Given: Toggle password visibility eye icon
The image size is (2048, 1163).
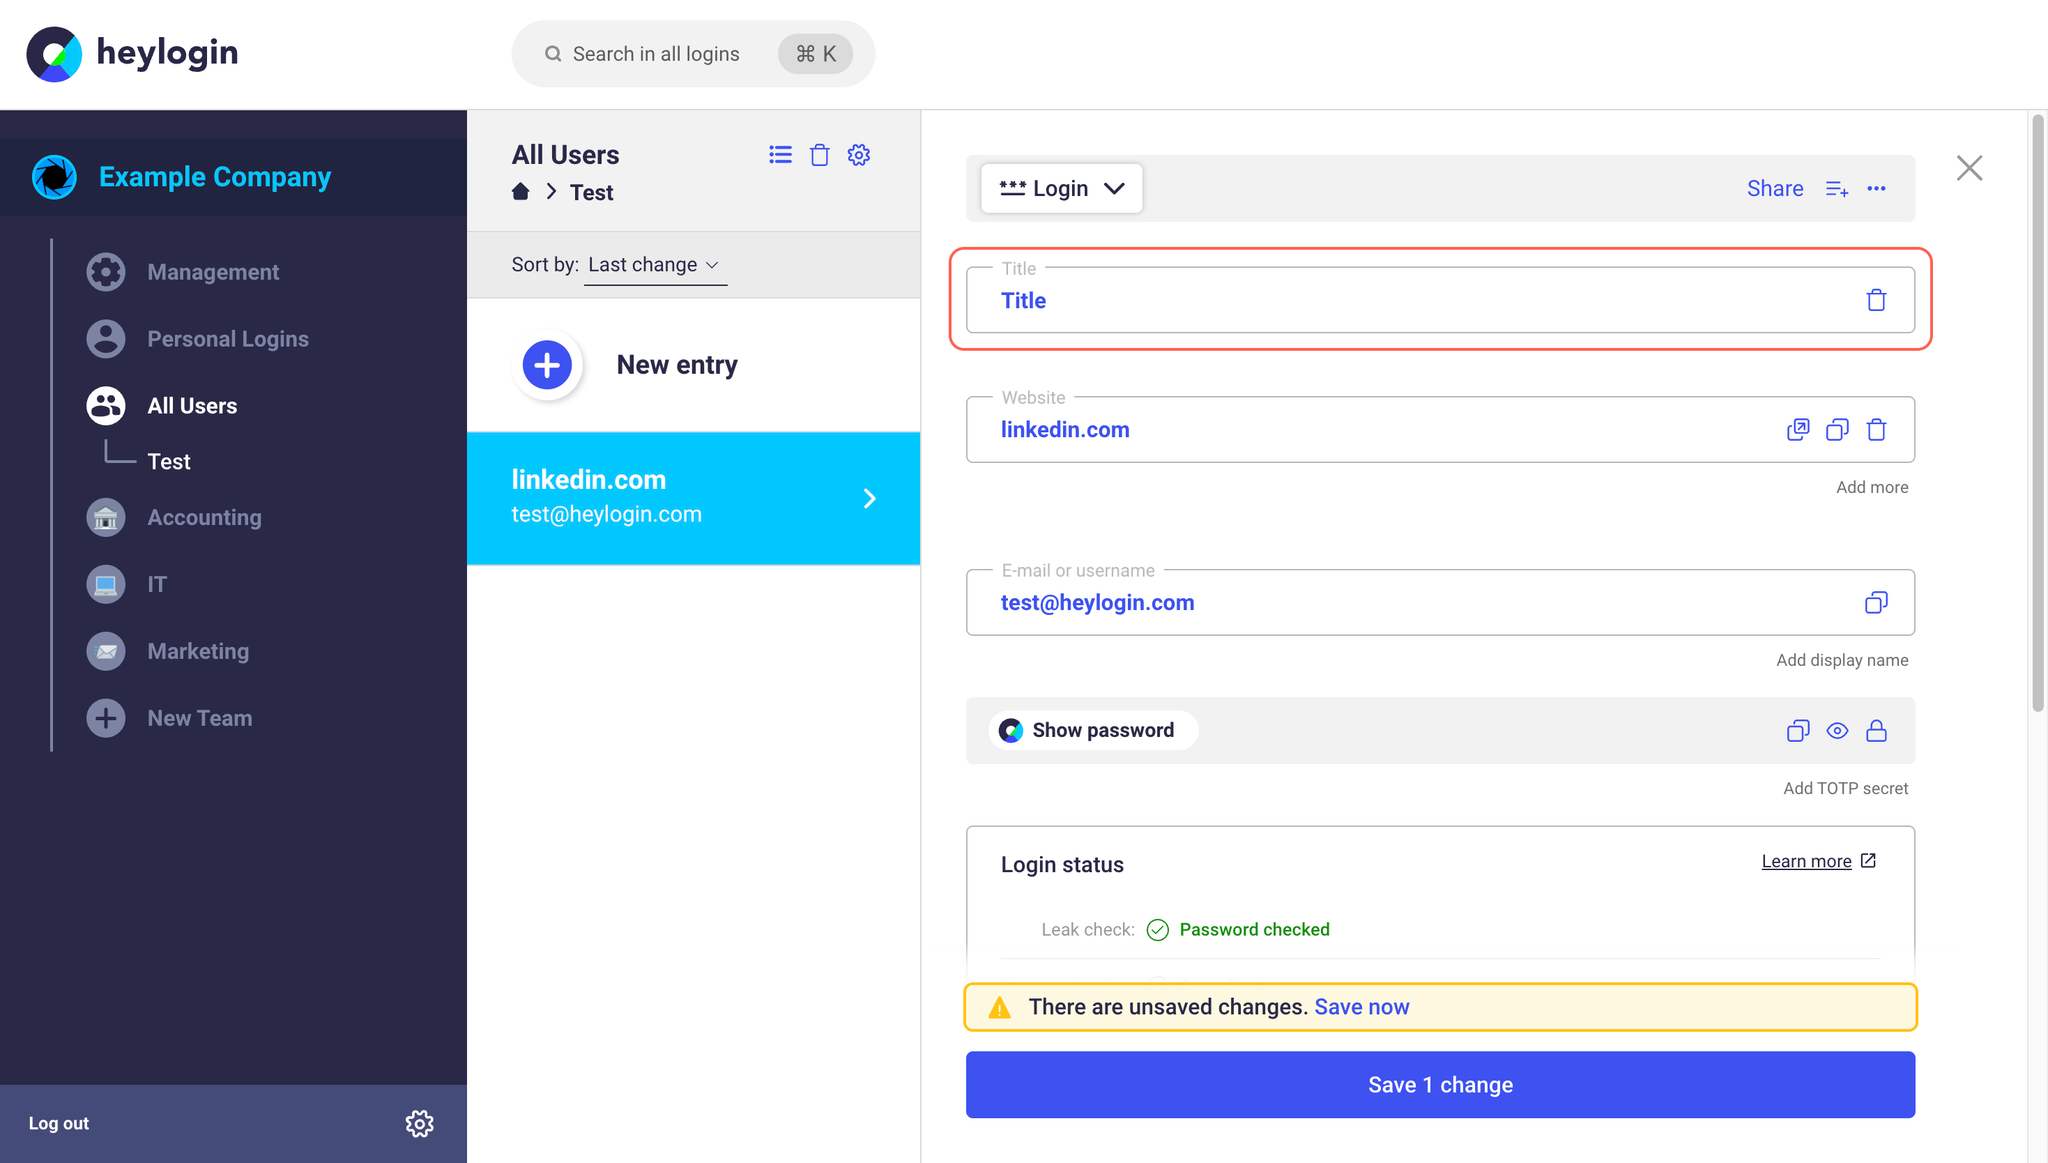Looking at the screenshot, I should coord(1837,731).
